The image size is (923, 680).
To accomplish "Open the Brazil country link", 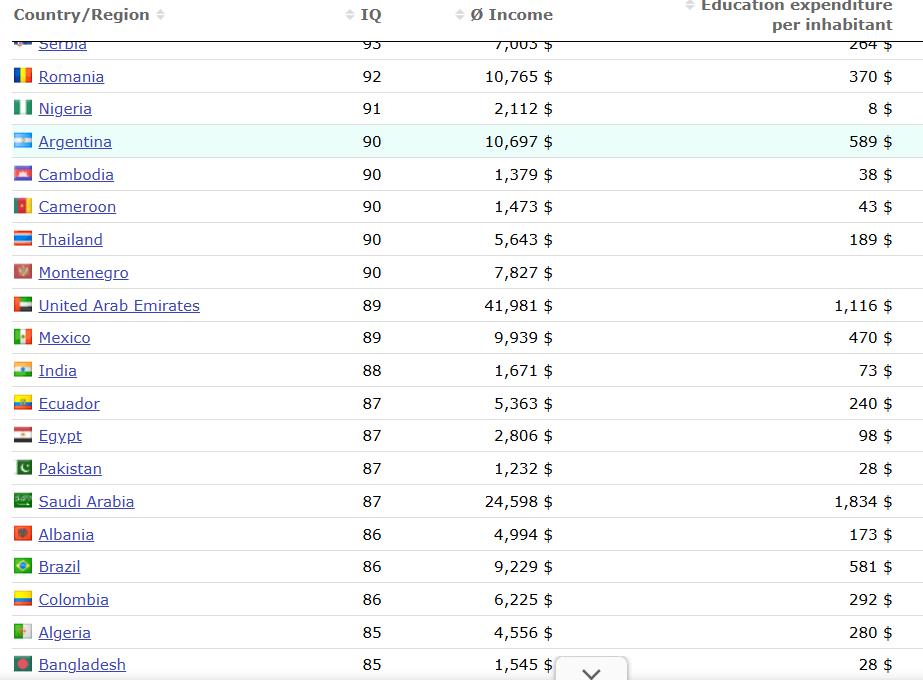I will click(59, 567).
